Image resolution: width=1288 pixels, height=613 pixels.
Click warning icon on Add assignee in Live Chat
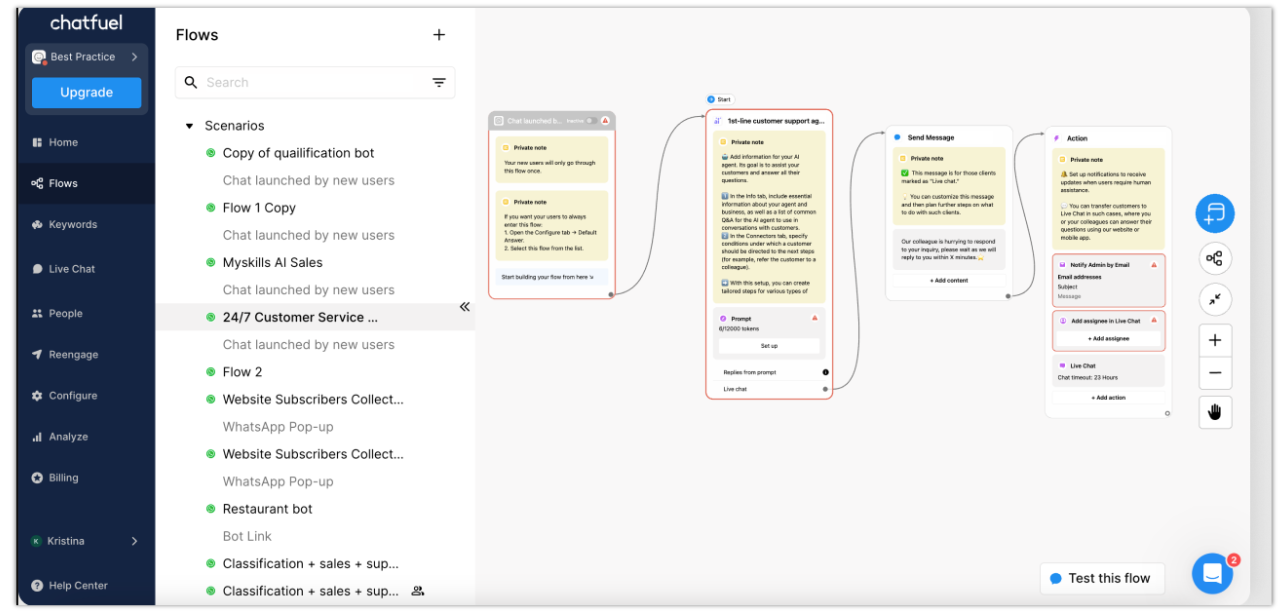click(x=1154, y=321)
